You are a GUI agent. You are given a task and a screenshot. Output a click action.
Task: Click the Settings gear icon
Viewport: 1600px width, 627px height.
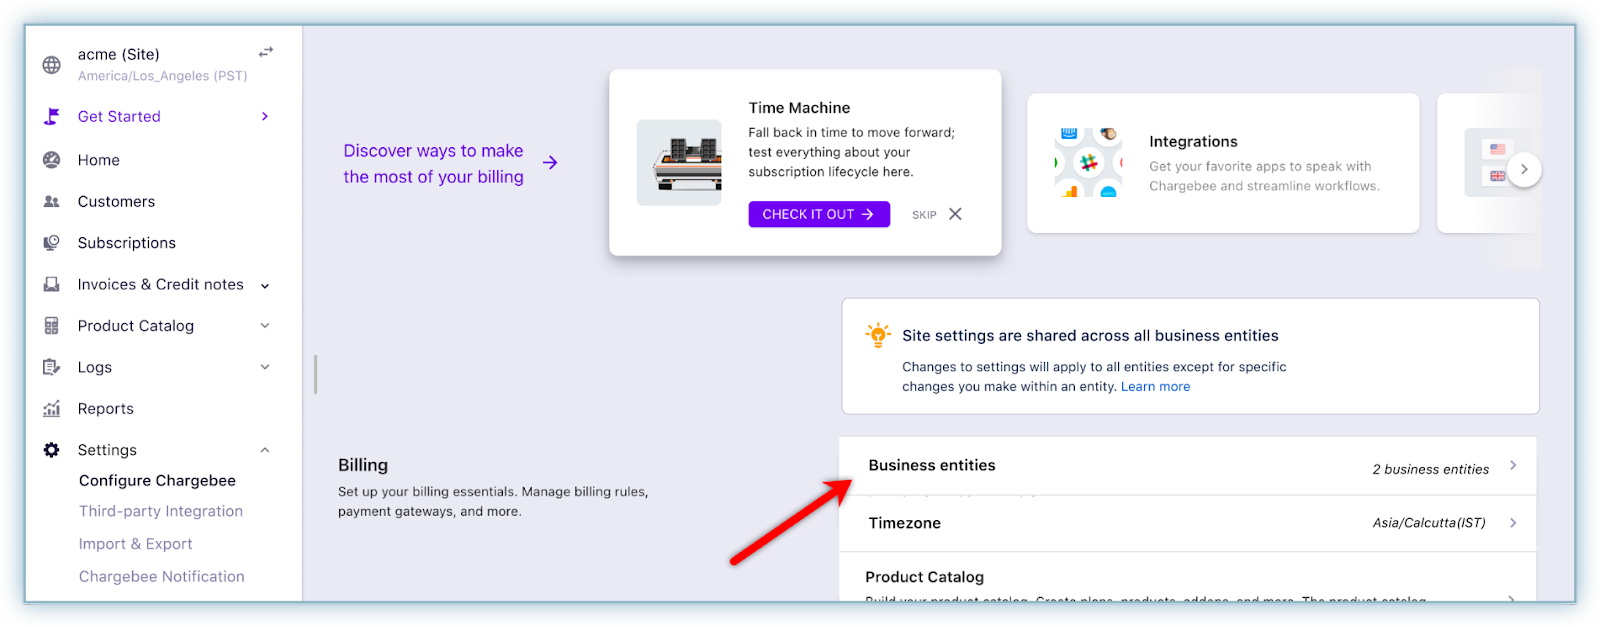(52, 450)
